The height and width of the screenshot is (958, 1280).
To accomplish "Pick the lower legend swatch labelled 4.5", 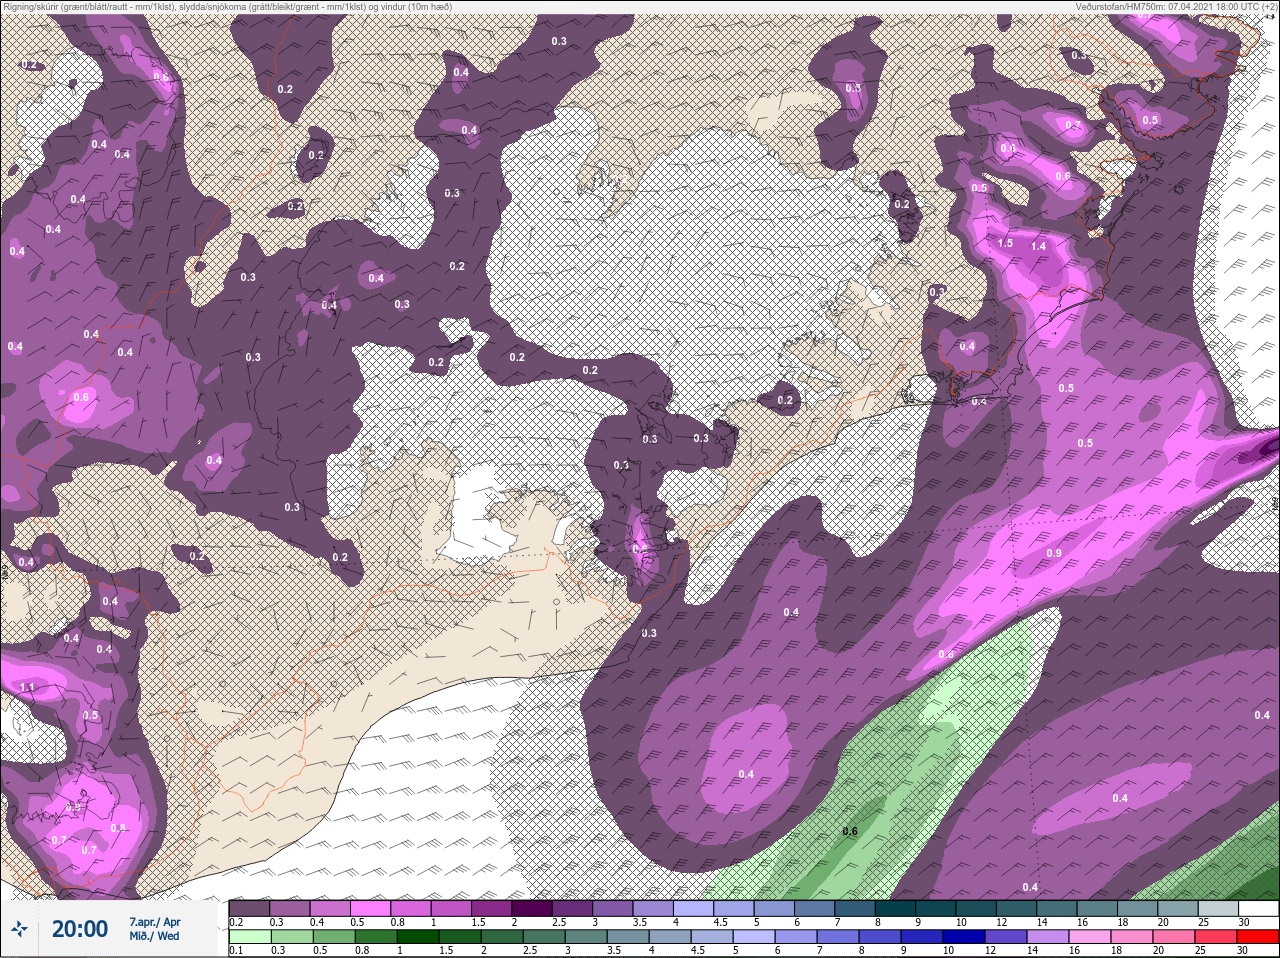I will coord(712,936).
